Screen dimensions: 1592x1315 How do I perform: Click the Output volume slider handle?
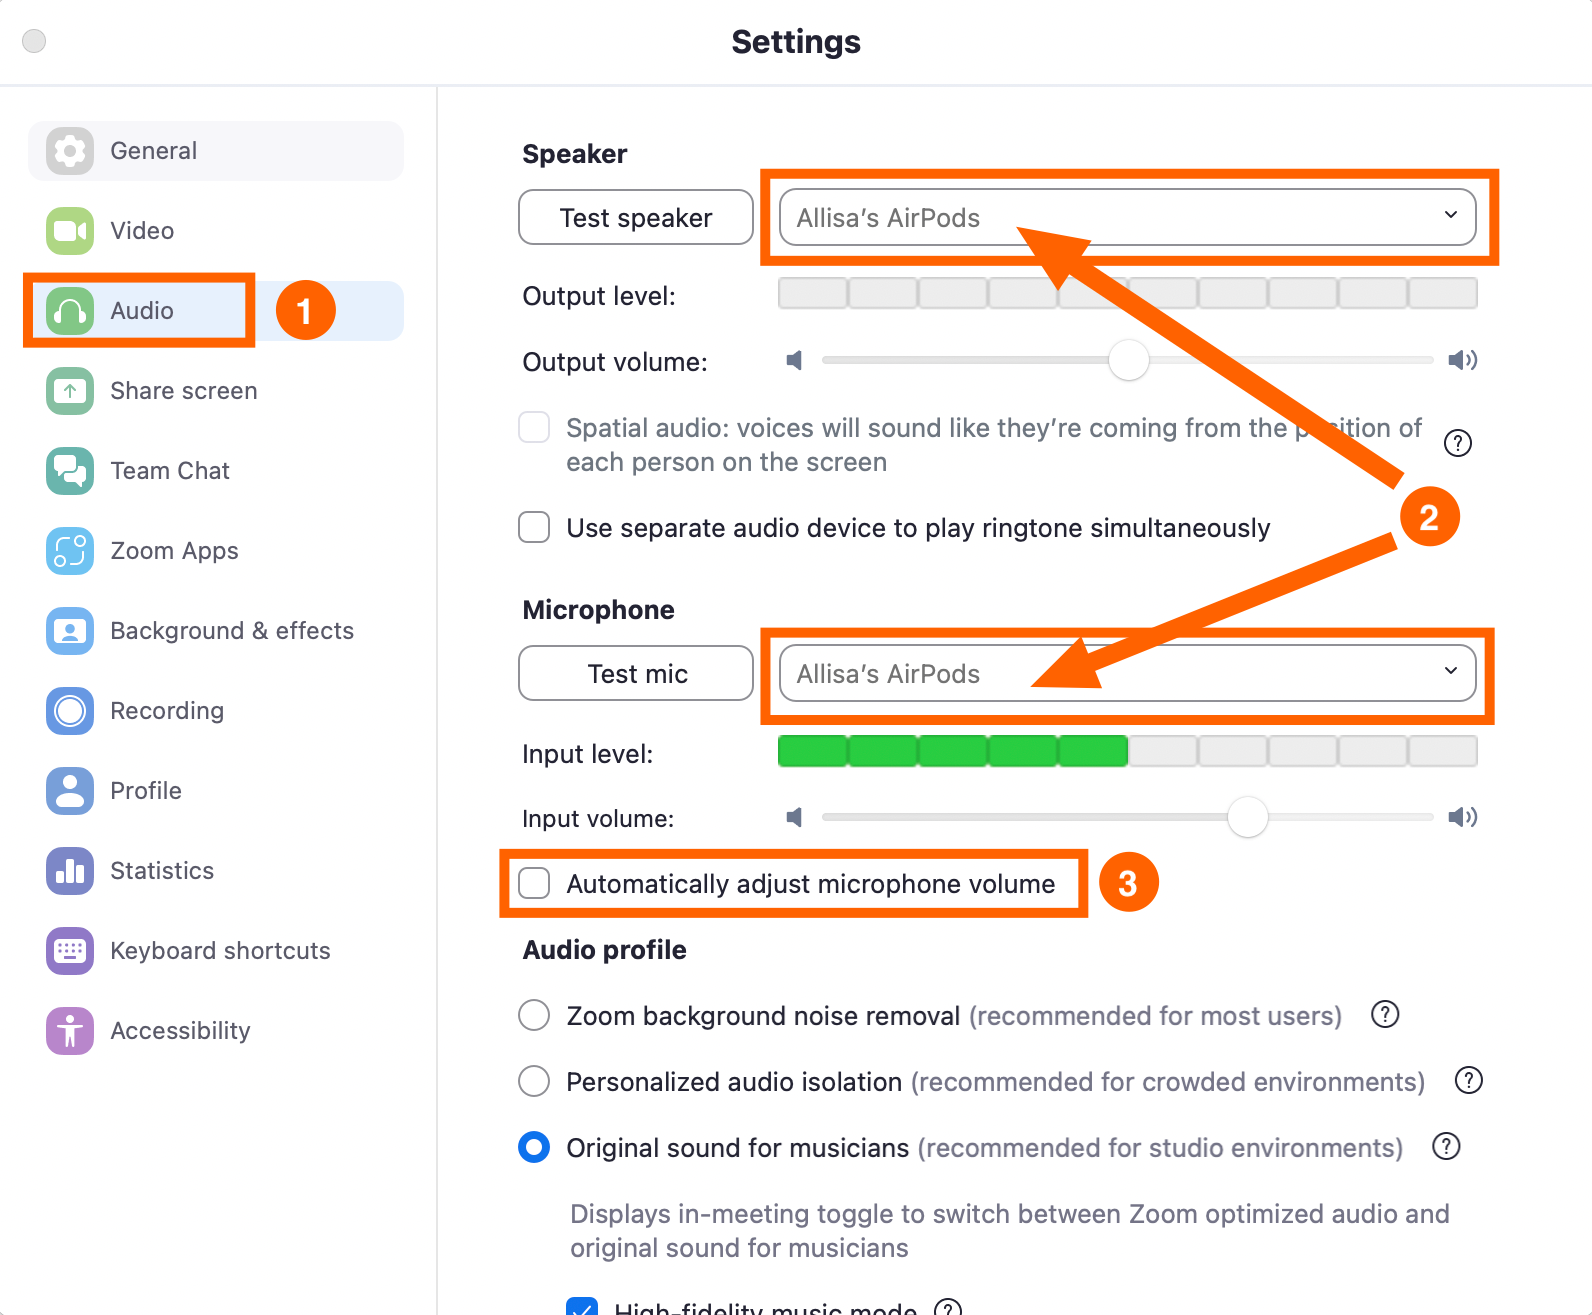point(1129,360)
